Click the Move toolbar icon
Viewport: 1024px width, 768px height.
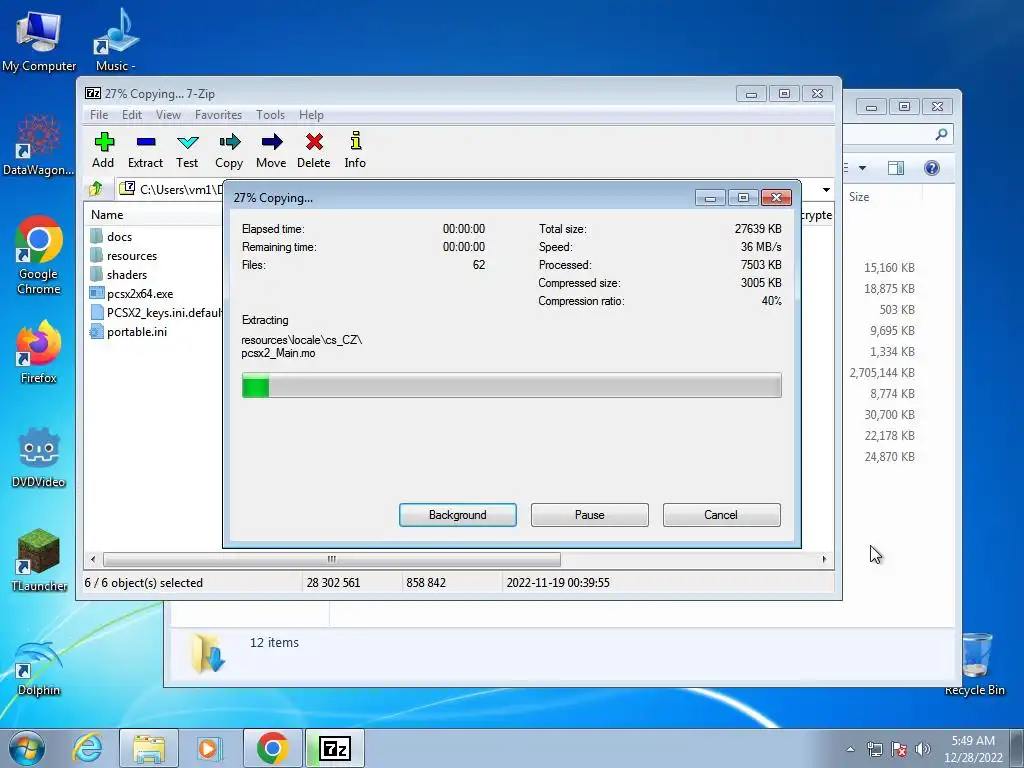[271, 150]
